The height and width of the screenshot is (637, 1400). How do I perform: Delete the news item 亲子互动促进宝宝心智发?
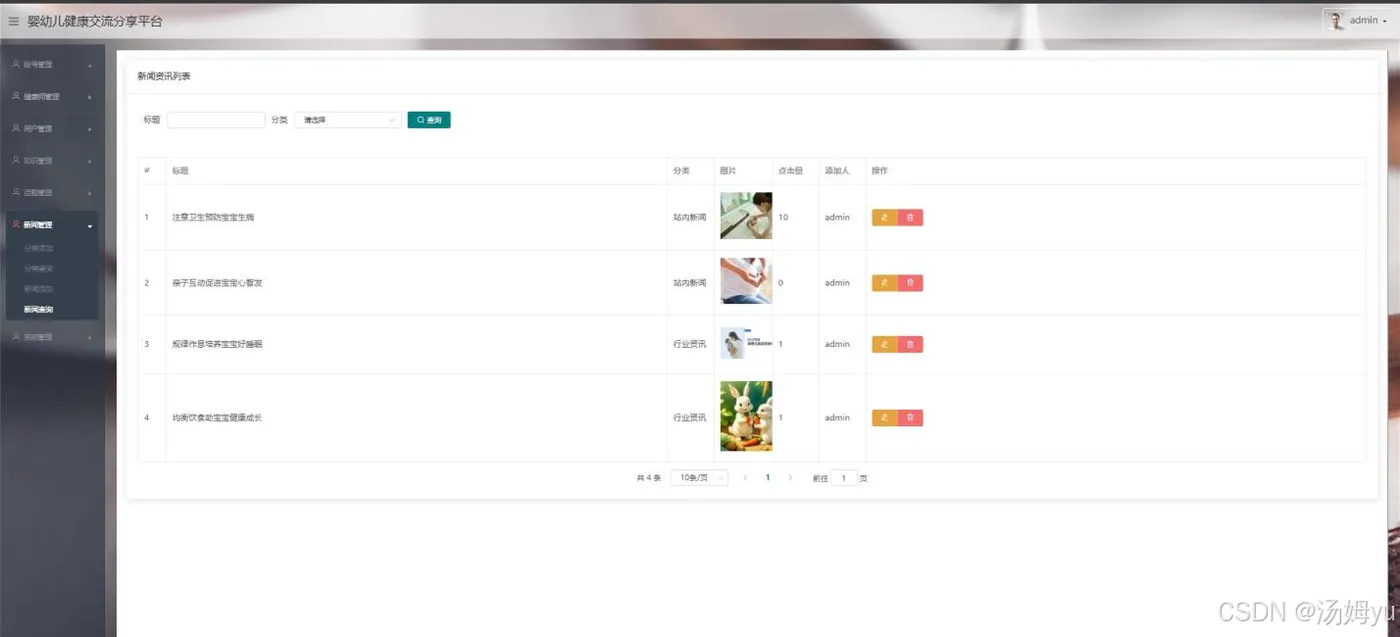click(910, 283)
